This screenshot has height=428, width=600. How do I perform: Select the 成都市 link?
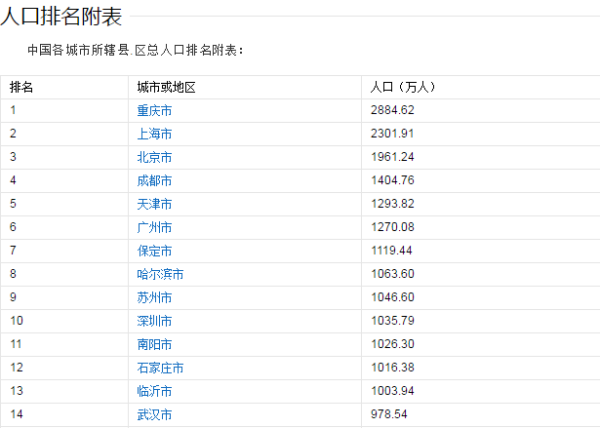[x=154, y=180]
